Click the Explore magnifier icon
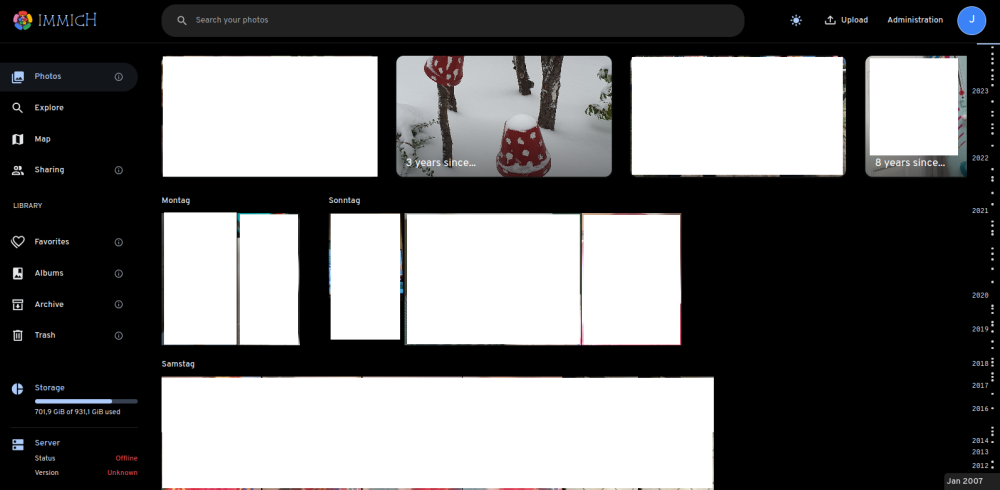Viewport: 1000px width, 490px height. (x=18, y=108)
